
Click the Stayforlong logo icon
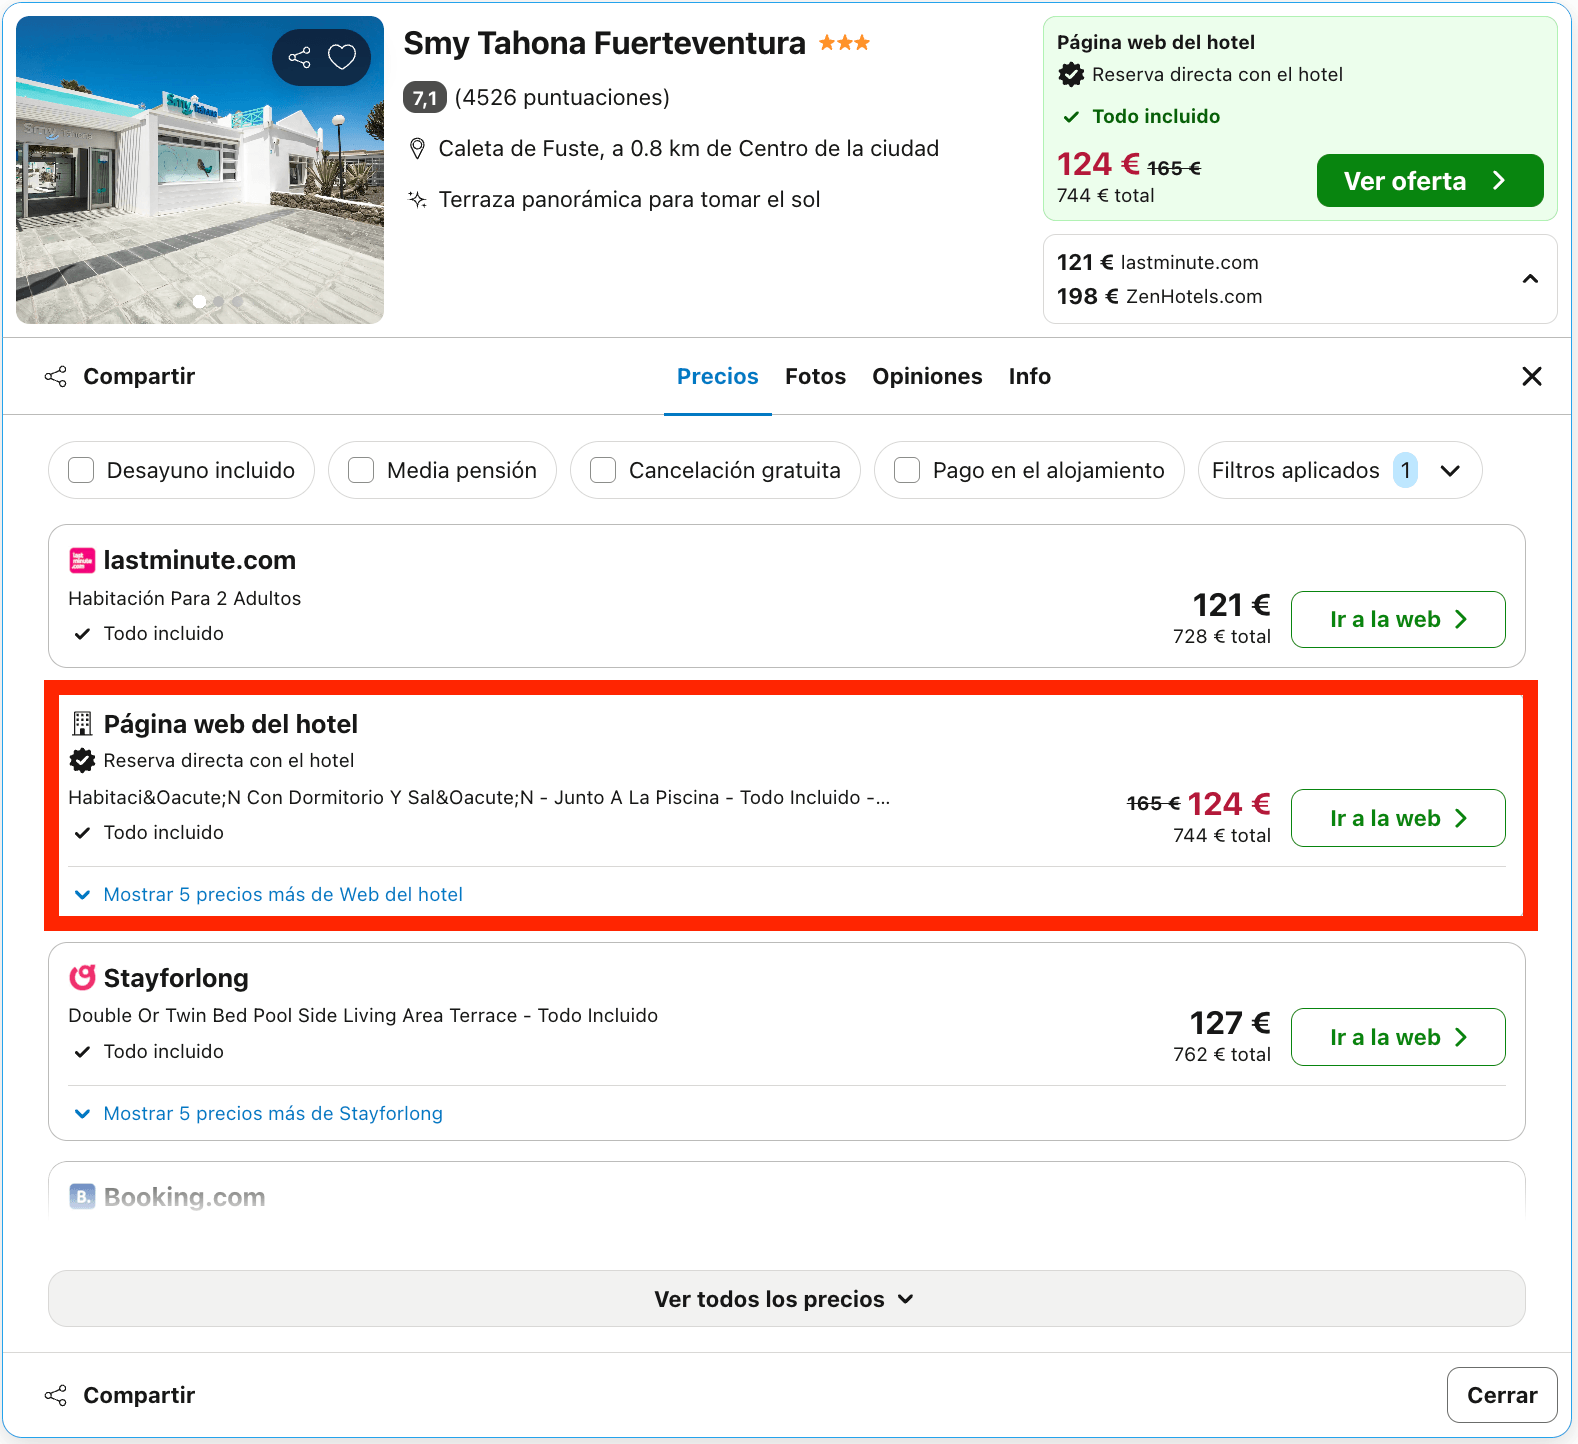[82, 977]
